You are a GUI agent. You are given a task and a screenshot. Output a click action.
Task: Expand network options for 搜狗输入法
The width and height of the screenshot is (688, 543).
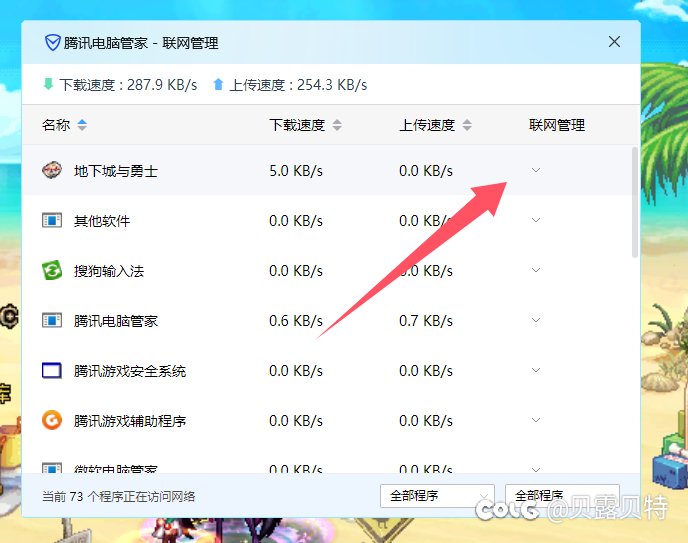[536, 270]
